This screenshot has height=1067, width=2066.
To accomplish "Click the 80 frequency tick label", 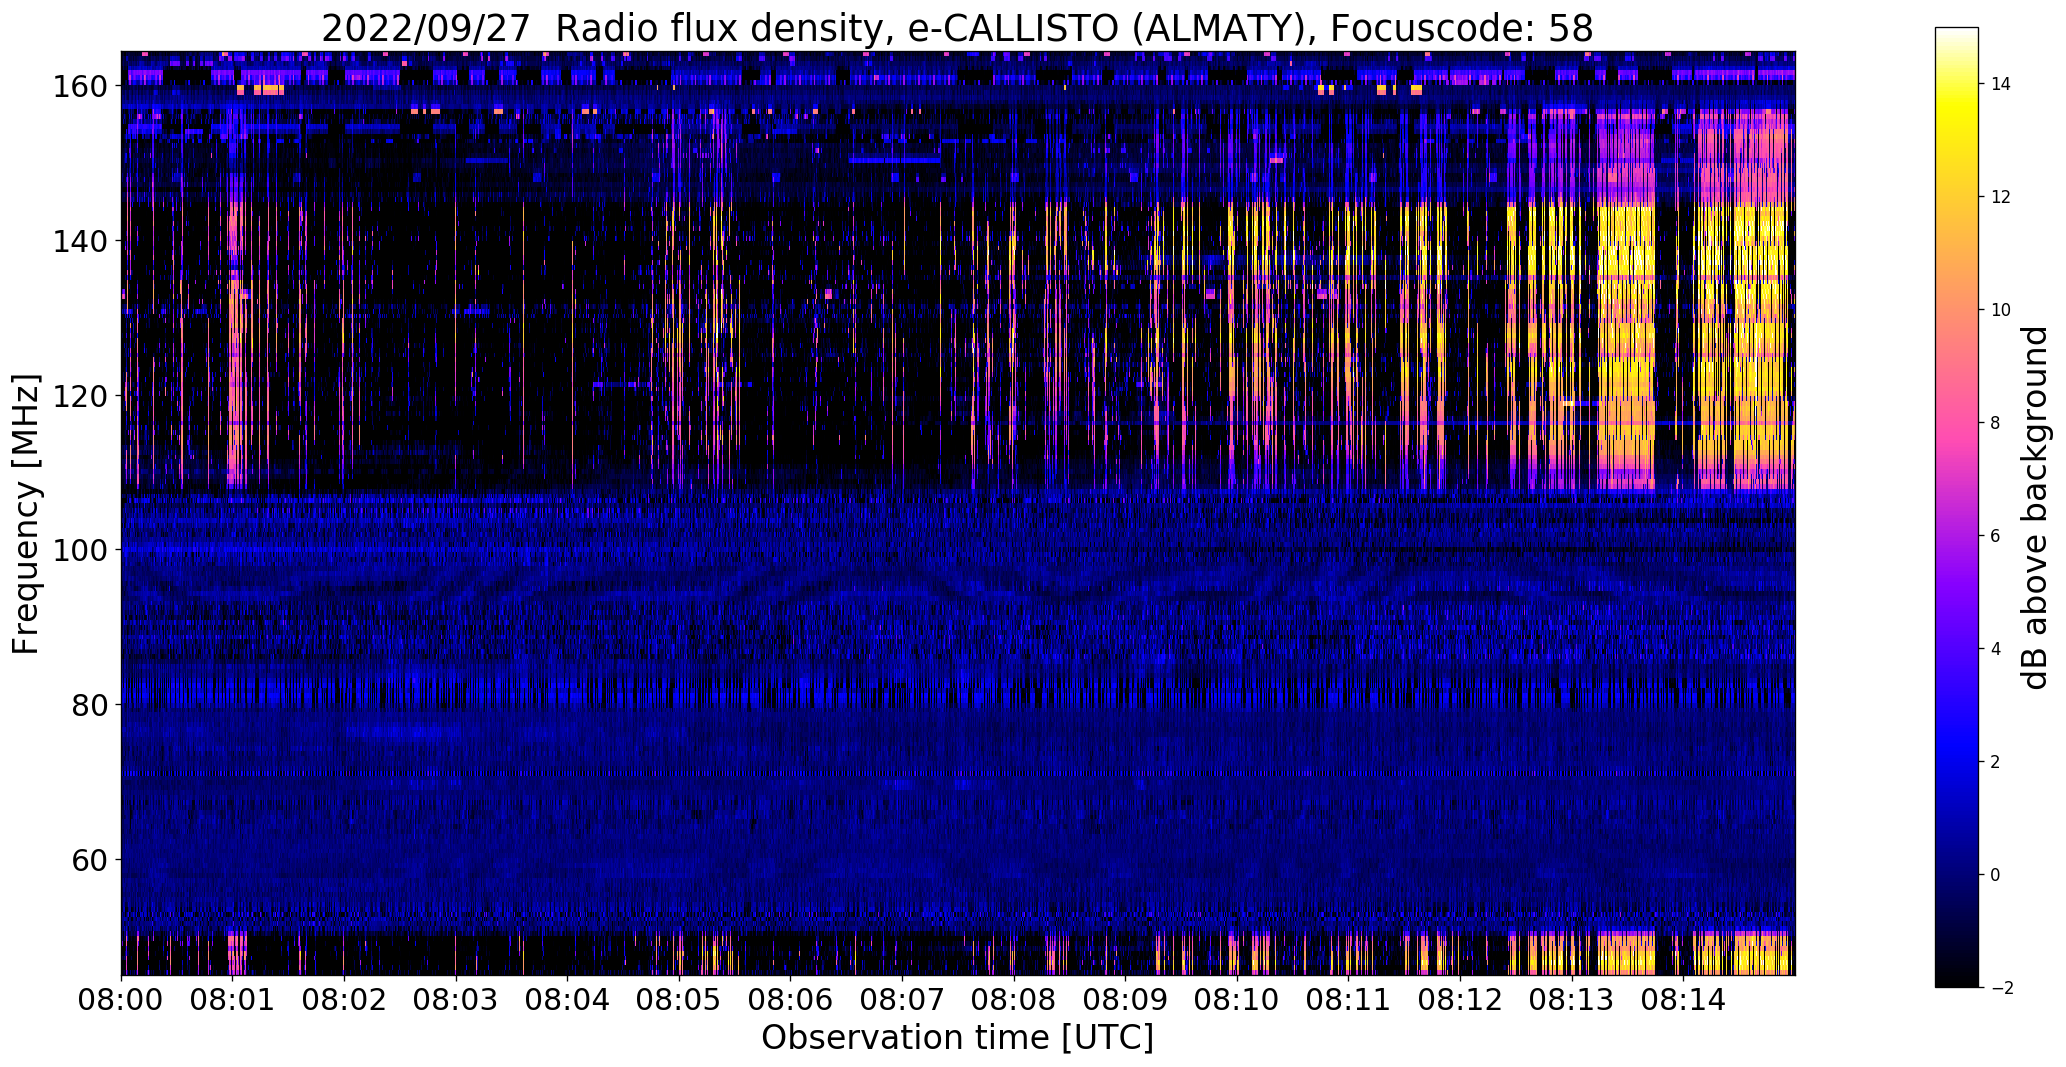I will click(x=91, y=705).
